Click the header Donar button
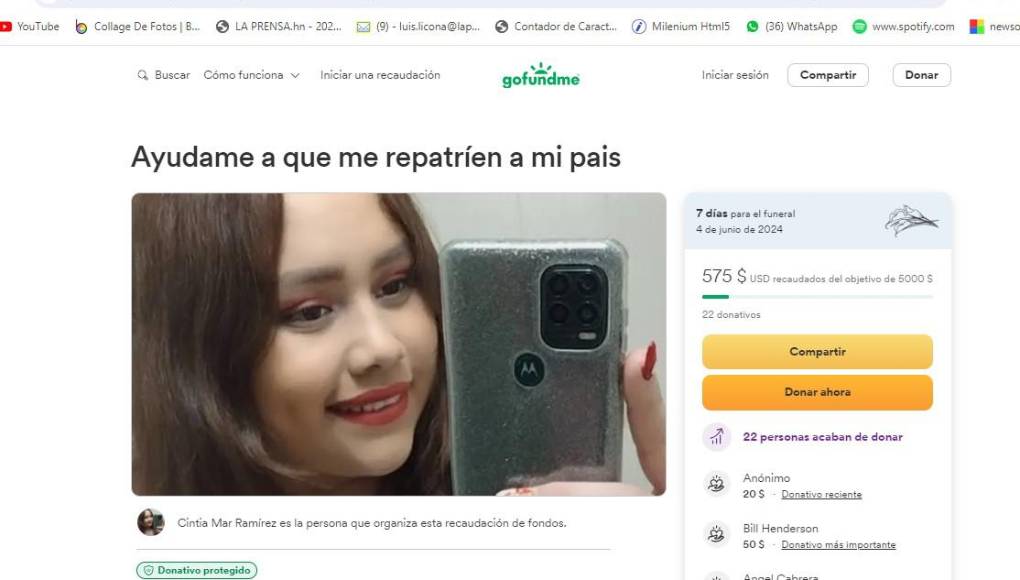 (921, 75)
